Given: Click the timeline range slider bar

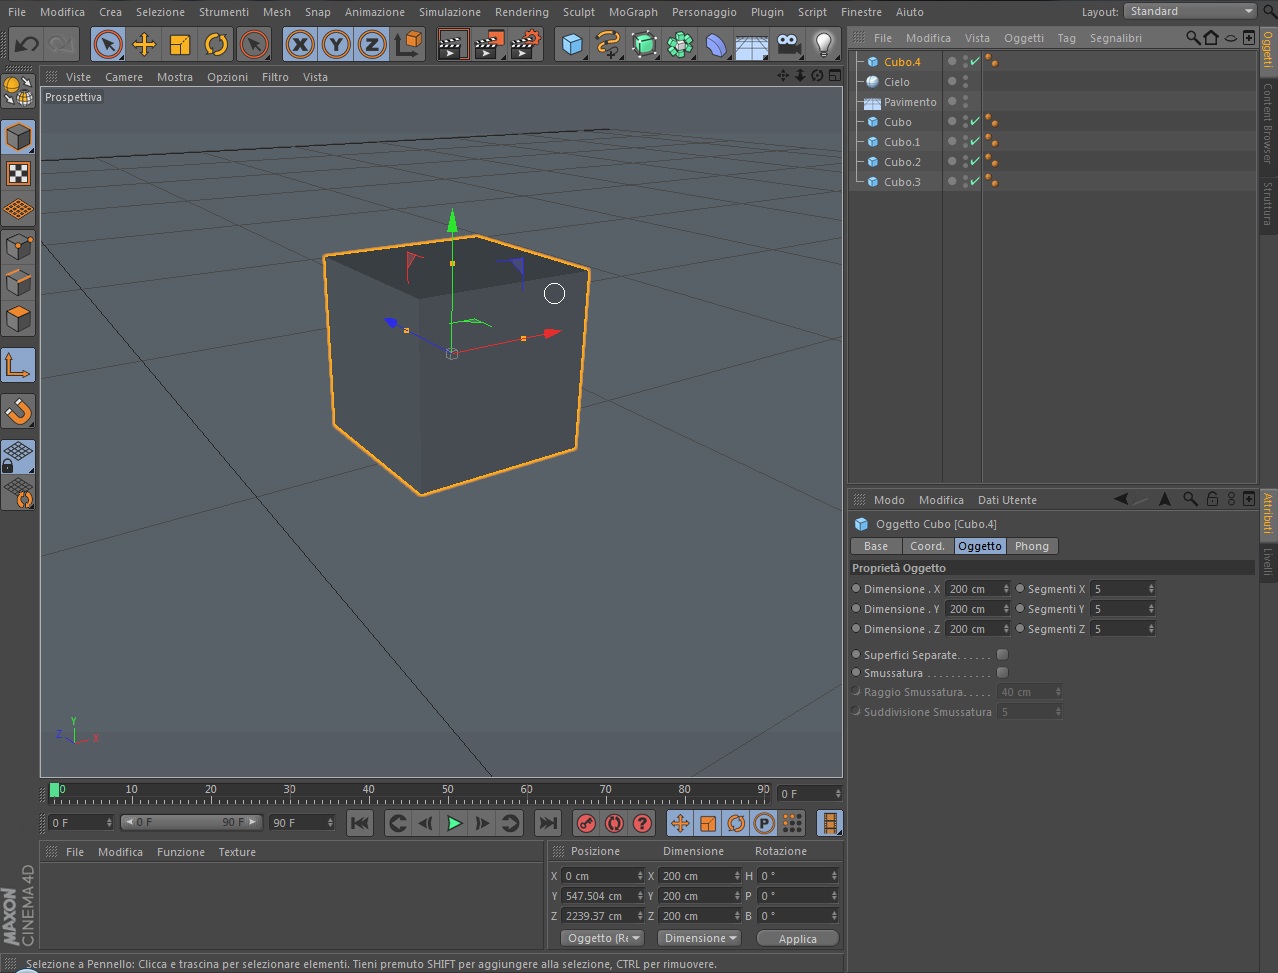Looking at the screenshot, I should tap(191, 822).
